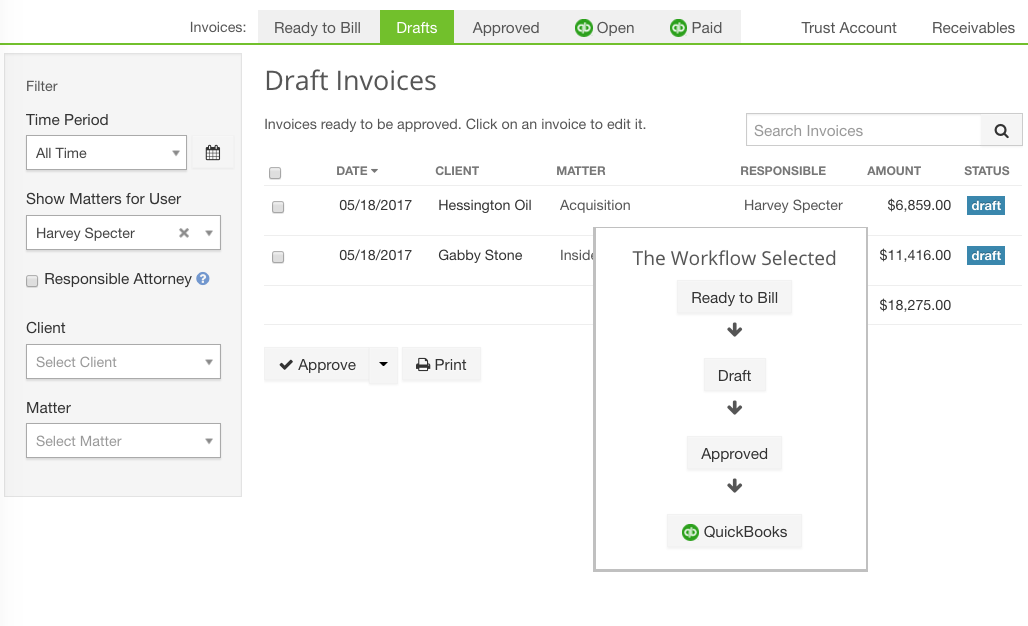Click the first draft status badge

click(x=986, y=205)
